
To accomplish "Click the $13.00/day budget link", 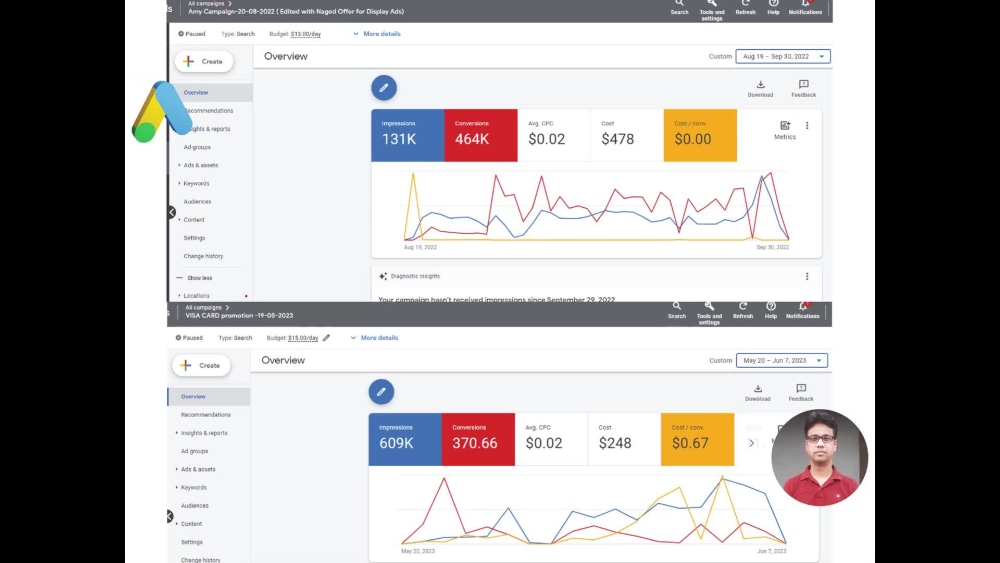I will [305, 34].
